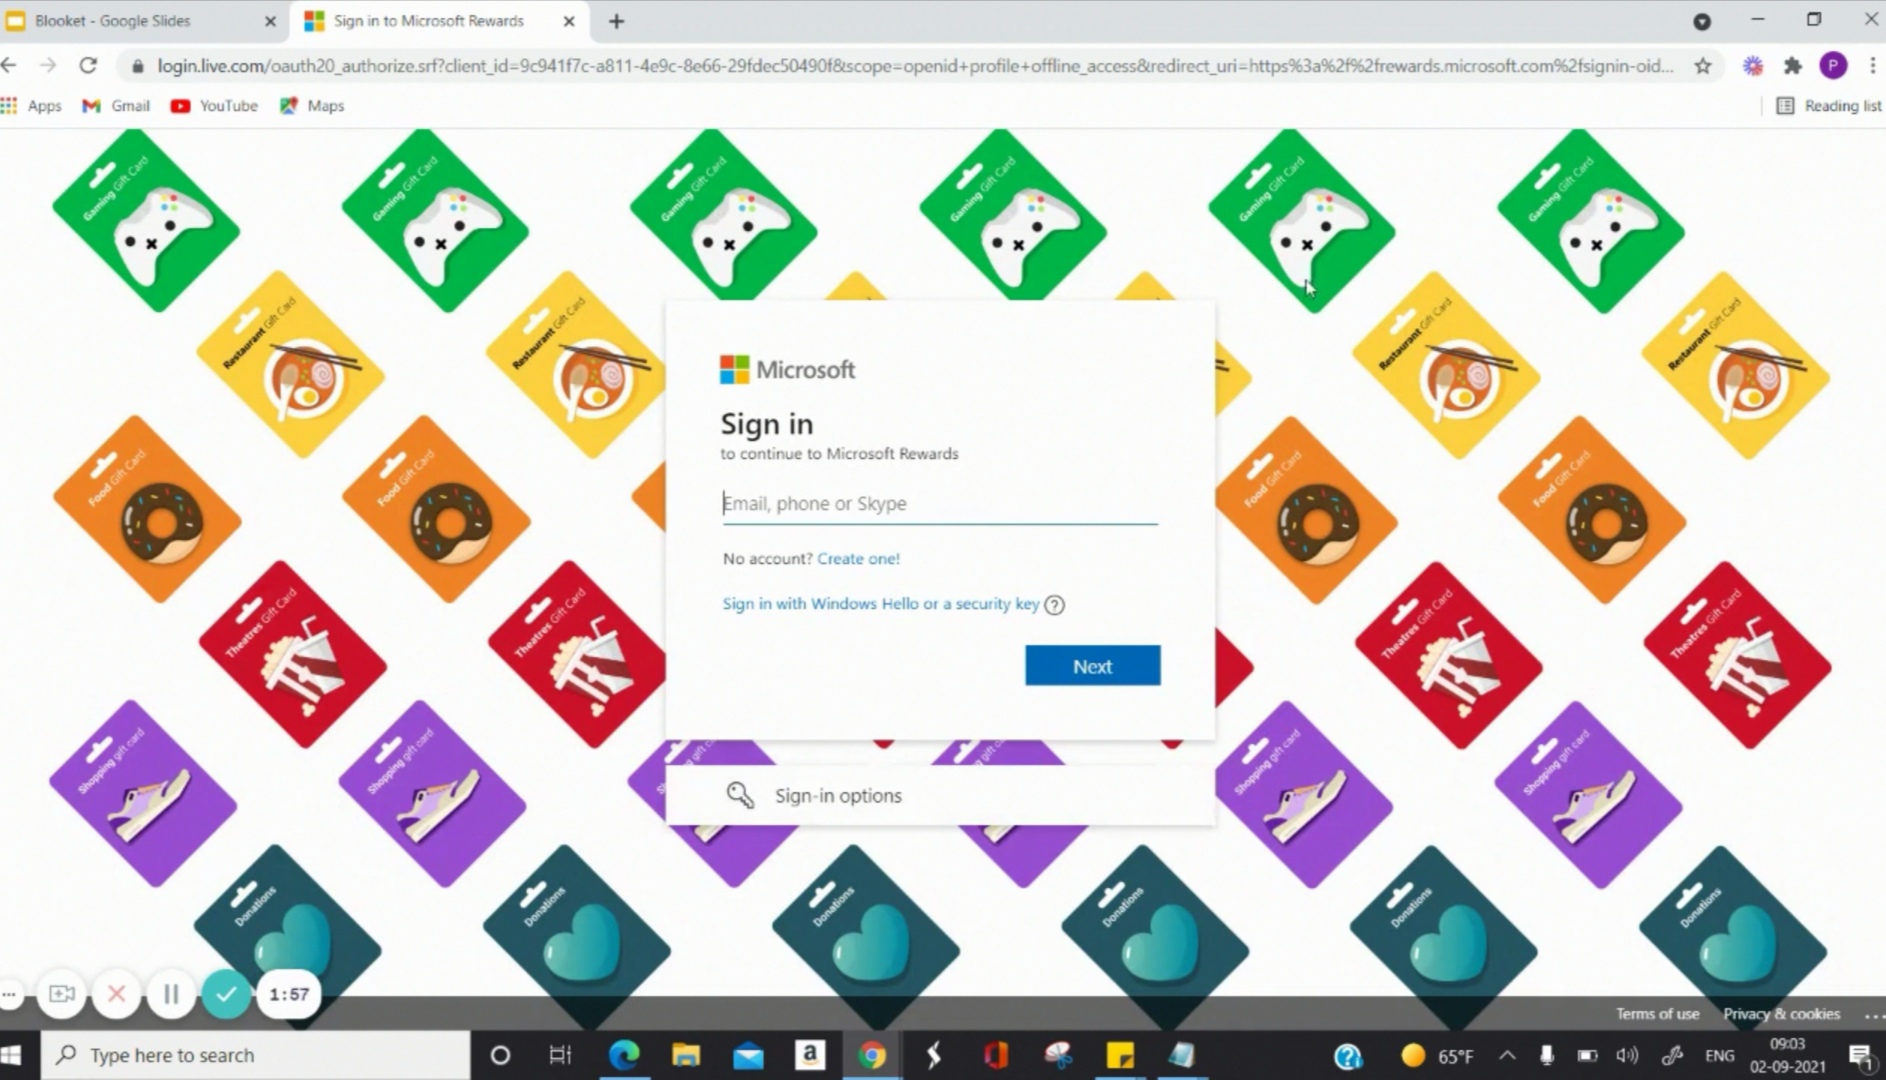Open the Reading list panel
This screenshot has height=1080, width=1886.
1829,105
